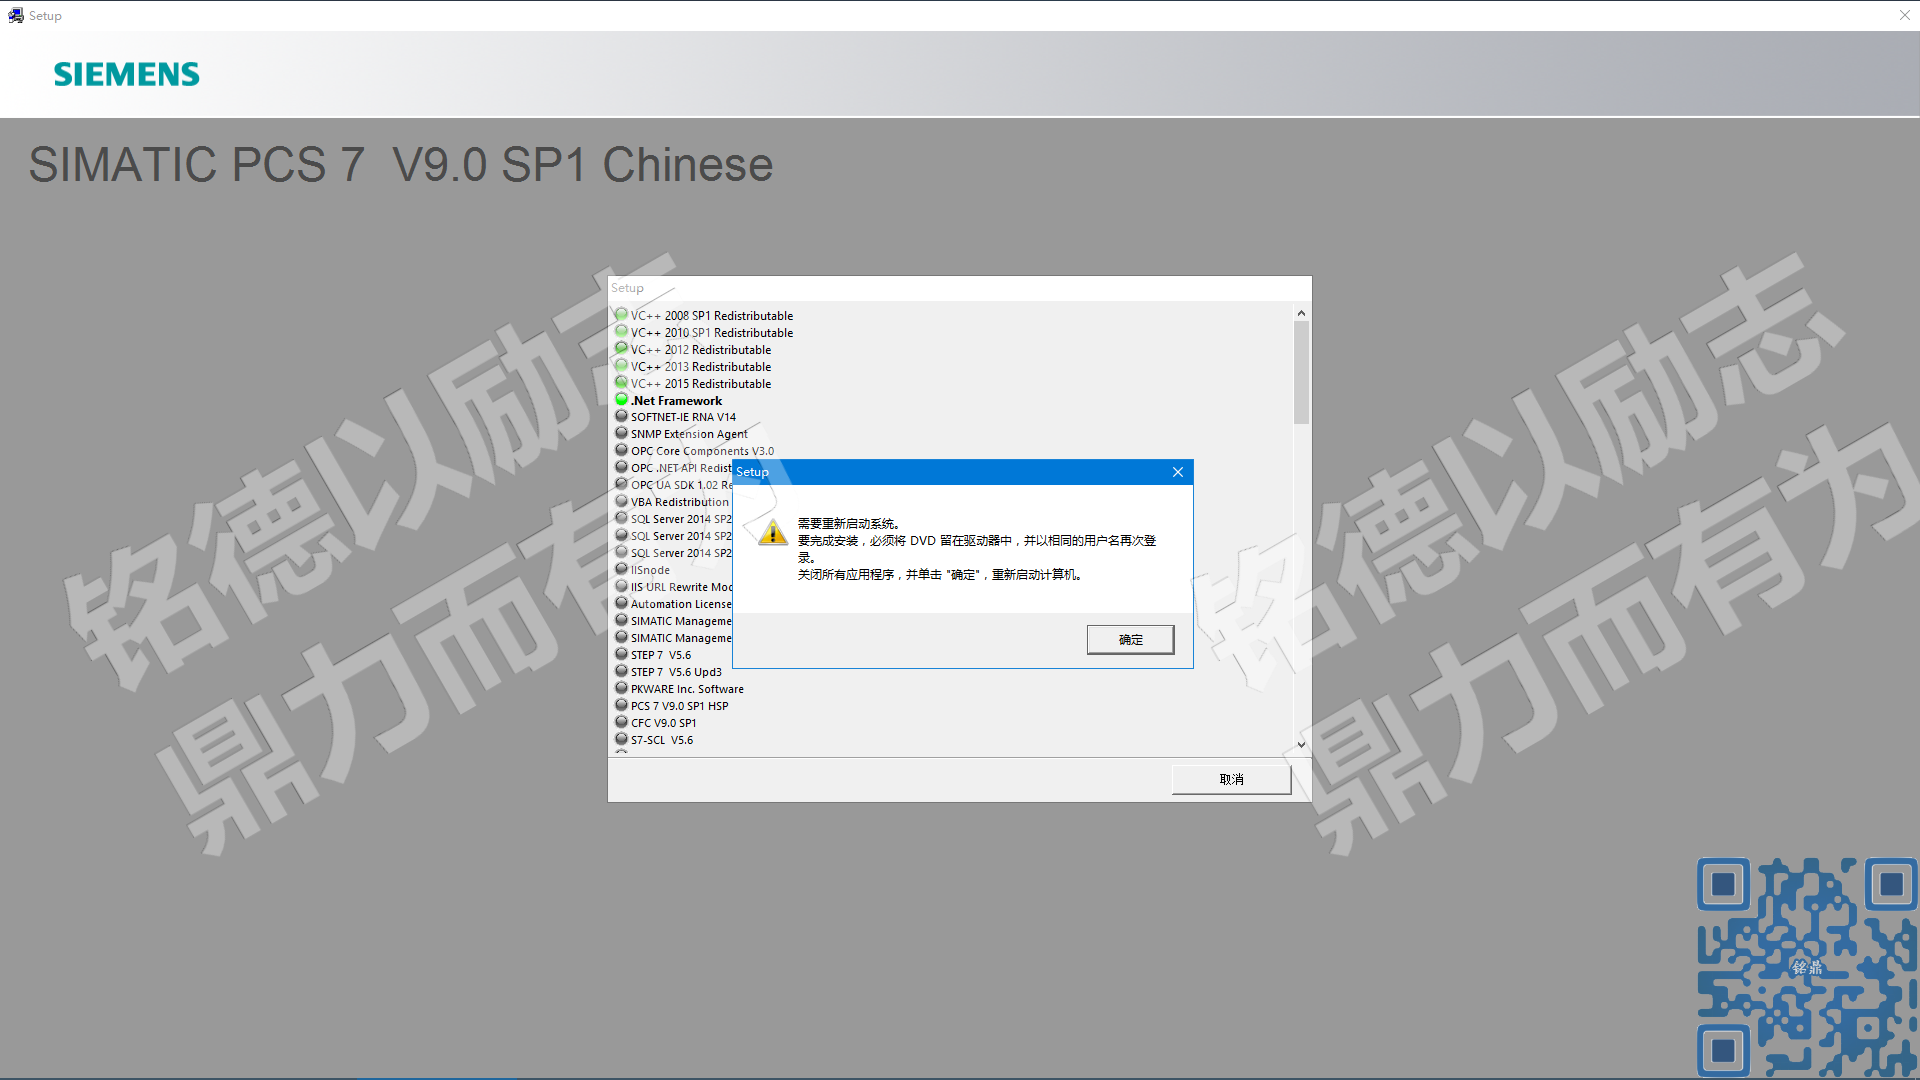Click the component list scrollbar thumb
The height and width of the screenshot is (1080, 1920).
(x=1301, y=372)
